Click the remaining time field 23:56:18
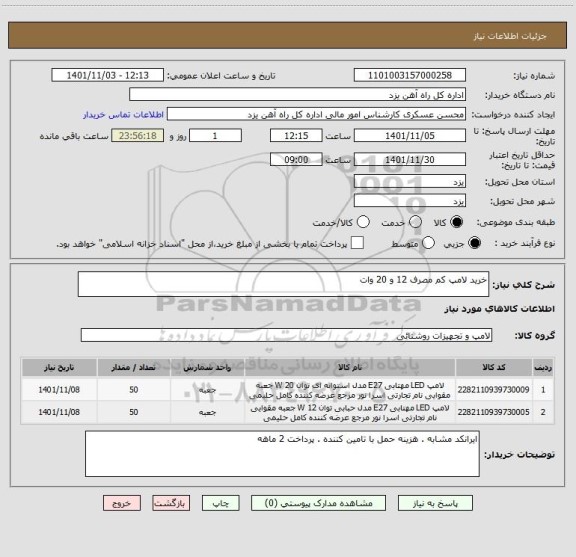 pyautogui.click(x=138, y=135)
